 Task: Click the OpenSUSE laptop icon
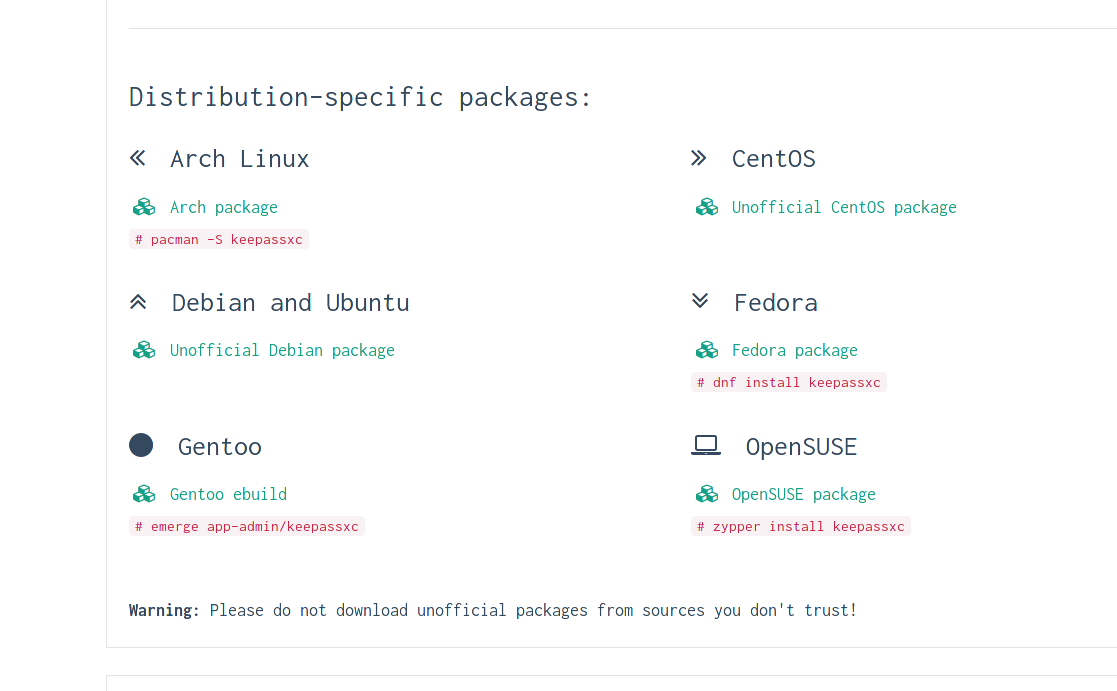706,445
